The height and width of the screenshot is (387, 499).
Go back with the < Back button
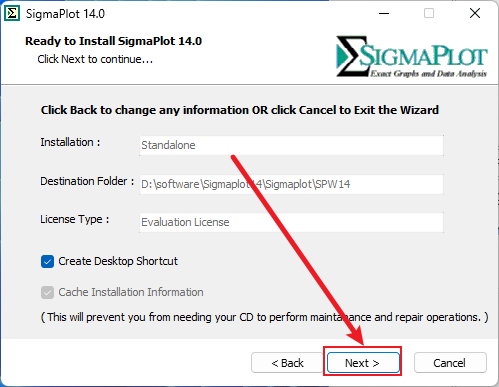(x=287, y=362)
